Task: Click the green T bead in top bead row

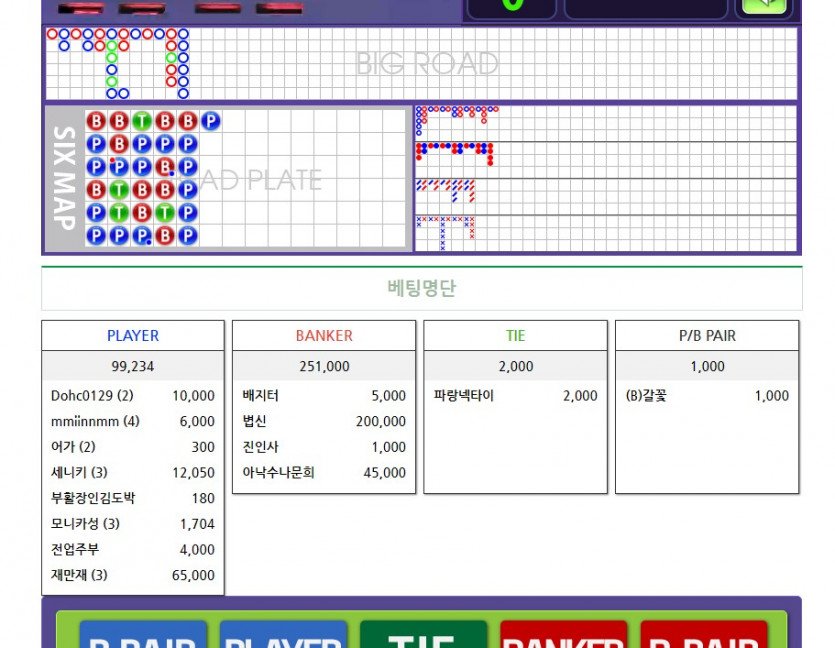Action: point(142,121)
